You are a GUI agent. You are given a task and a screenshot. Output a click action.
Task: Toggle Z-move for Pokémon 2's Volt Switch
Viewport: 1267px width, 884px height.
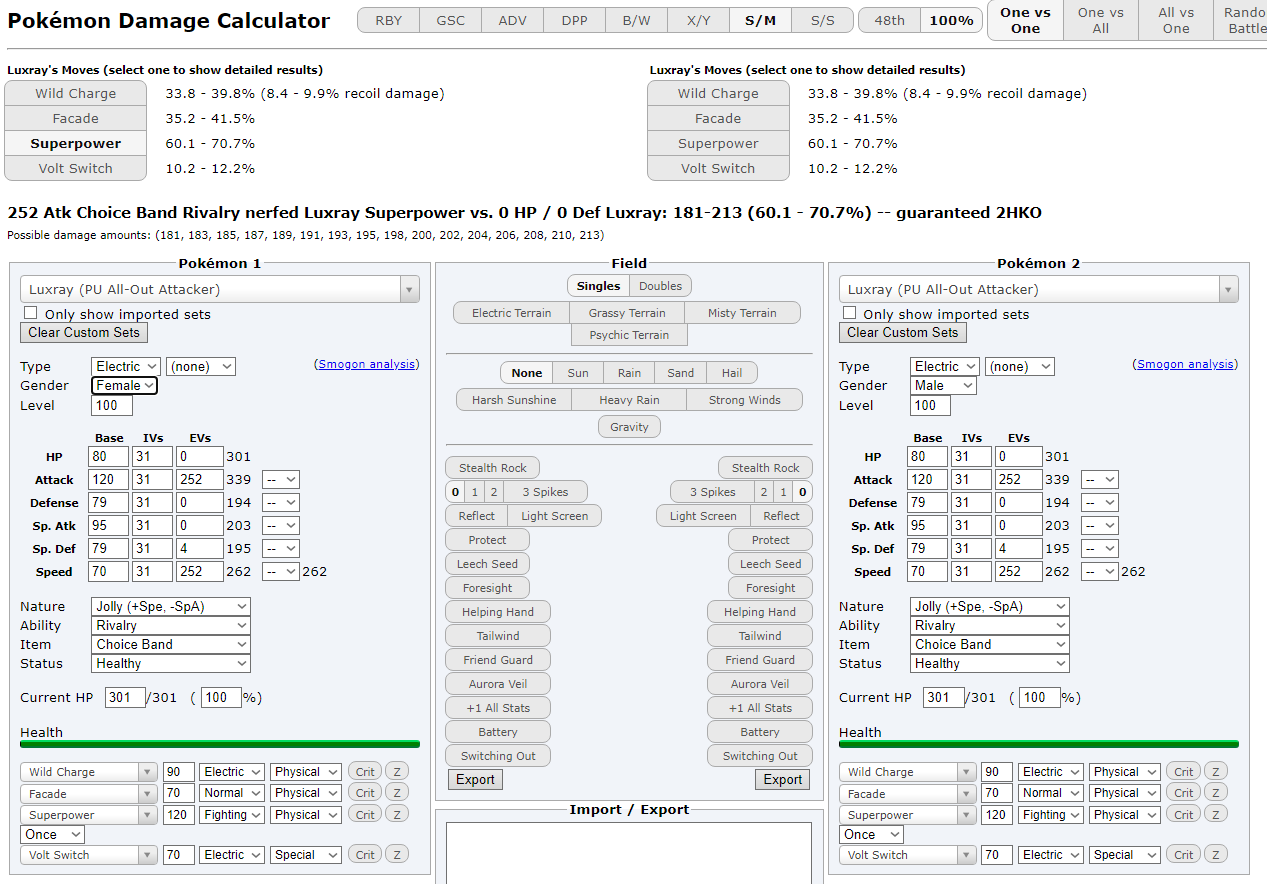click(x=1216, y=855)
